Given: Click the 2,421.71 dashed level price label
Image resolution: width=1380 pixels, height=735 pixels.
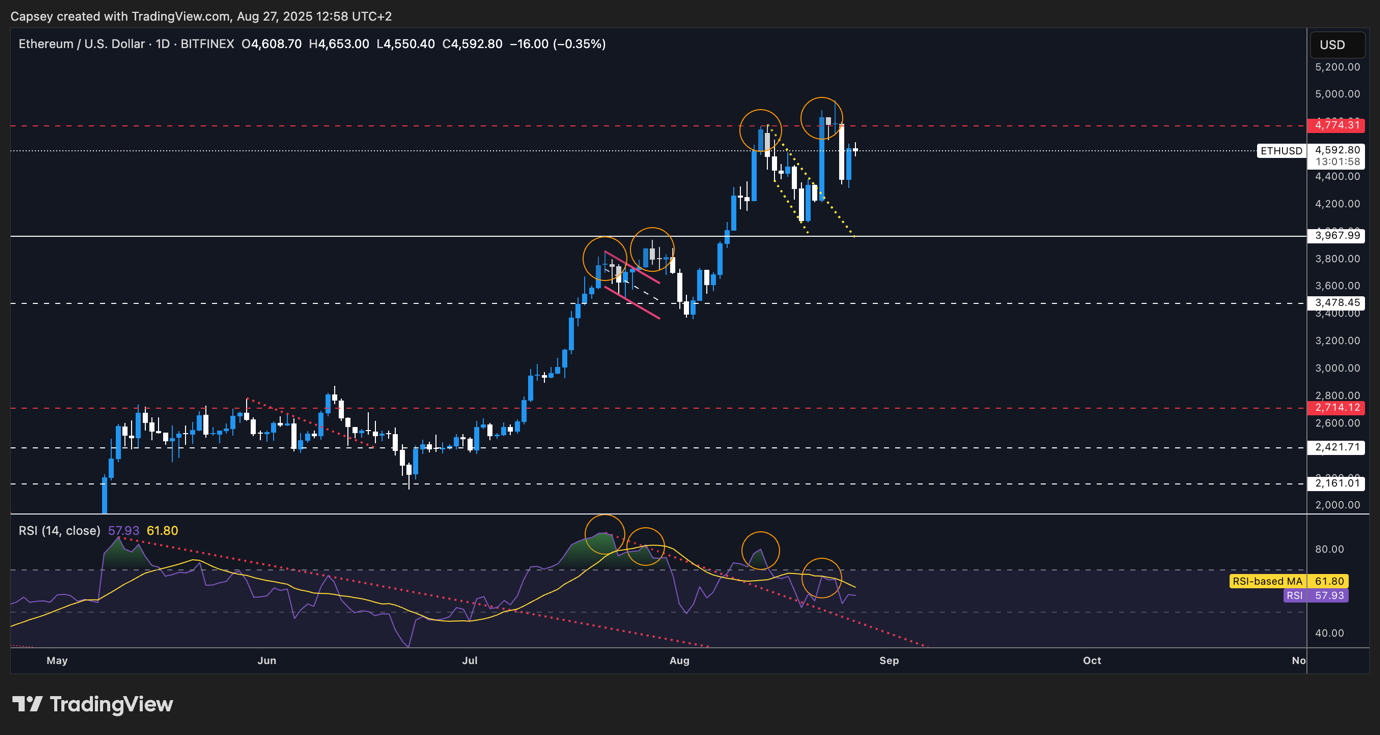Looking at the screenshot, I should click(x=1337, y=448).
